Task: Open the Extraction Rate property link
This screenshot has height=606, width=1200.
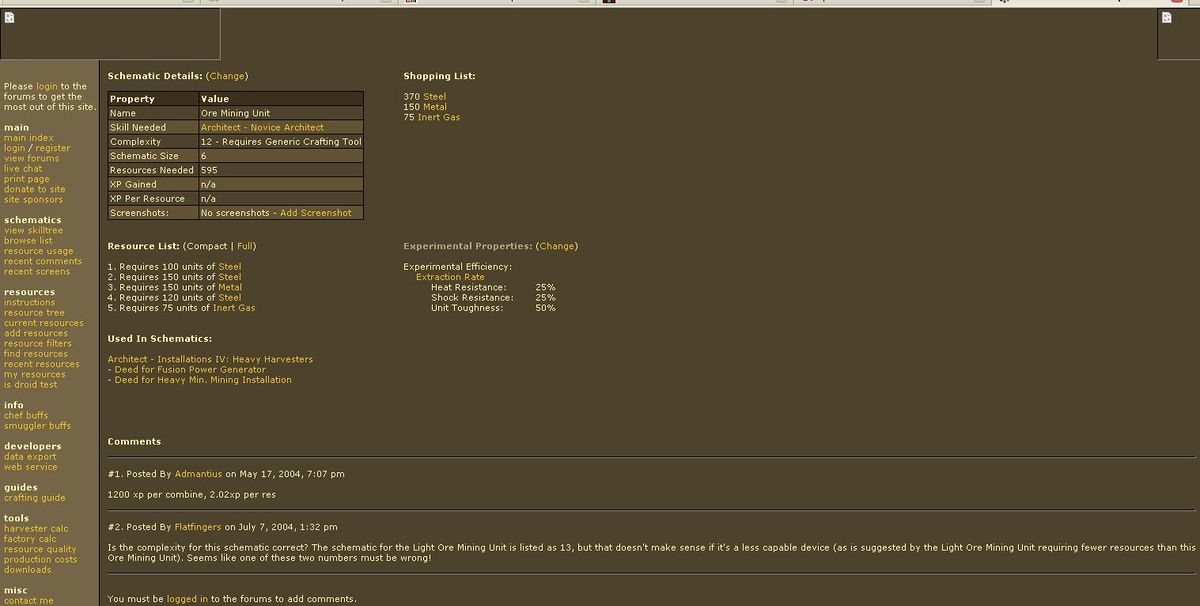Action: (450, 277)
